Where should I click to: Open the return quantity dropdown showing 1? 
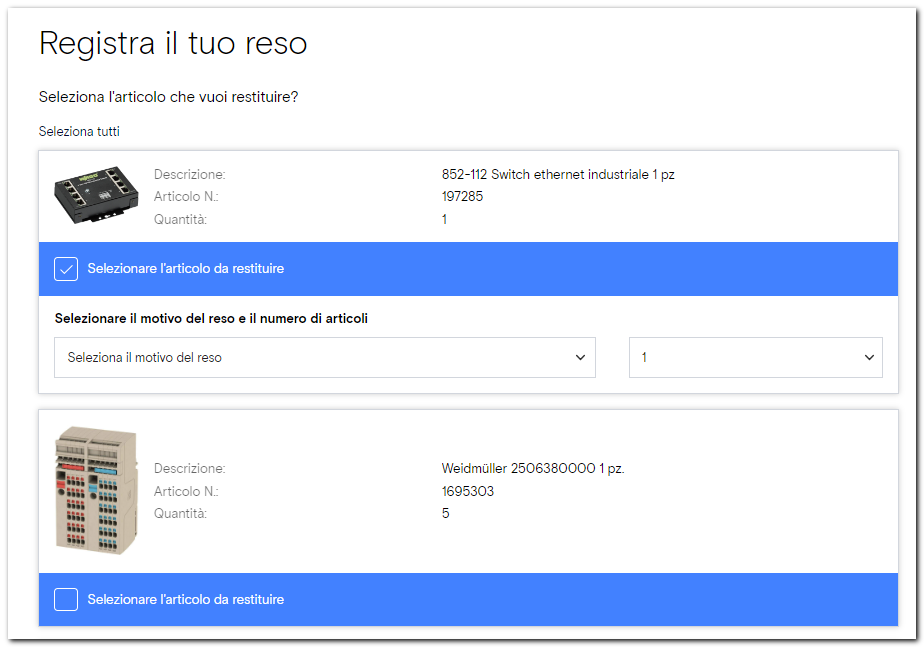(755, 357)
